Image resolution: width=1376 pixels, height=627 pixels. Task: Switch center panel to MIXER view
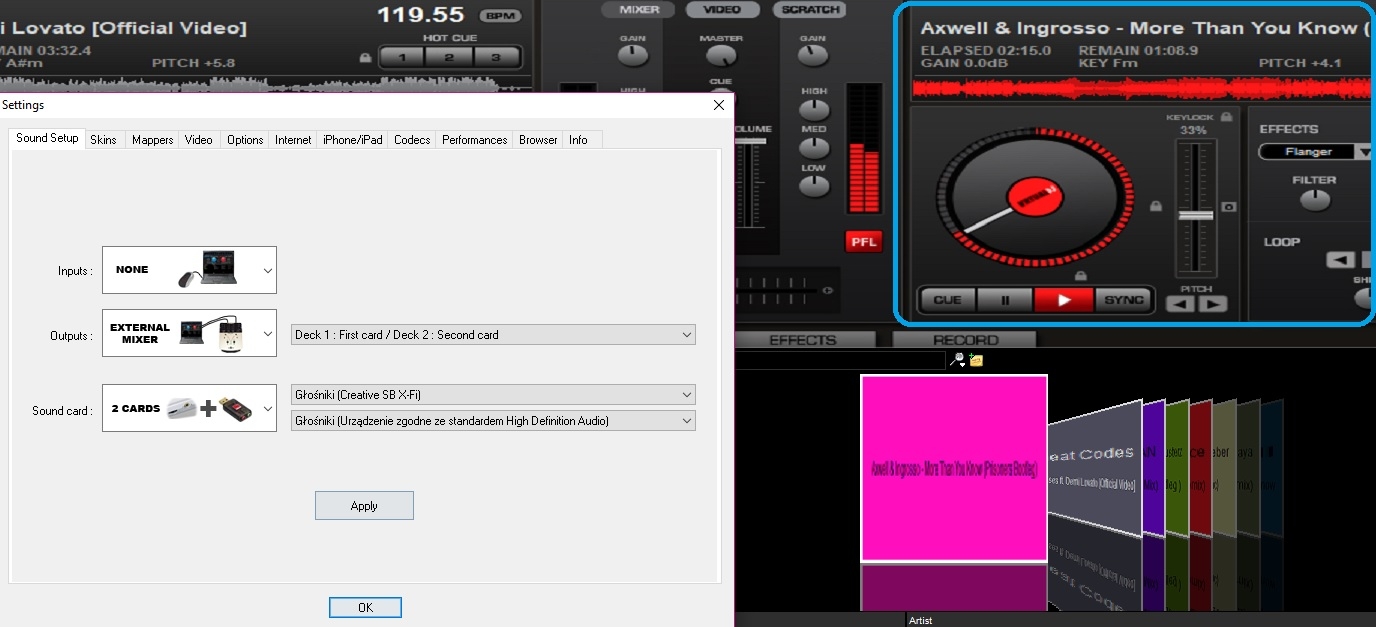pos(639,9)
